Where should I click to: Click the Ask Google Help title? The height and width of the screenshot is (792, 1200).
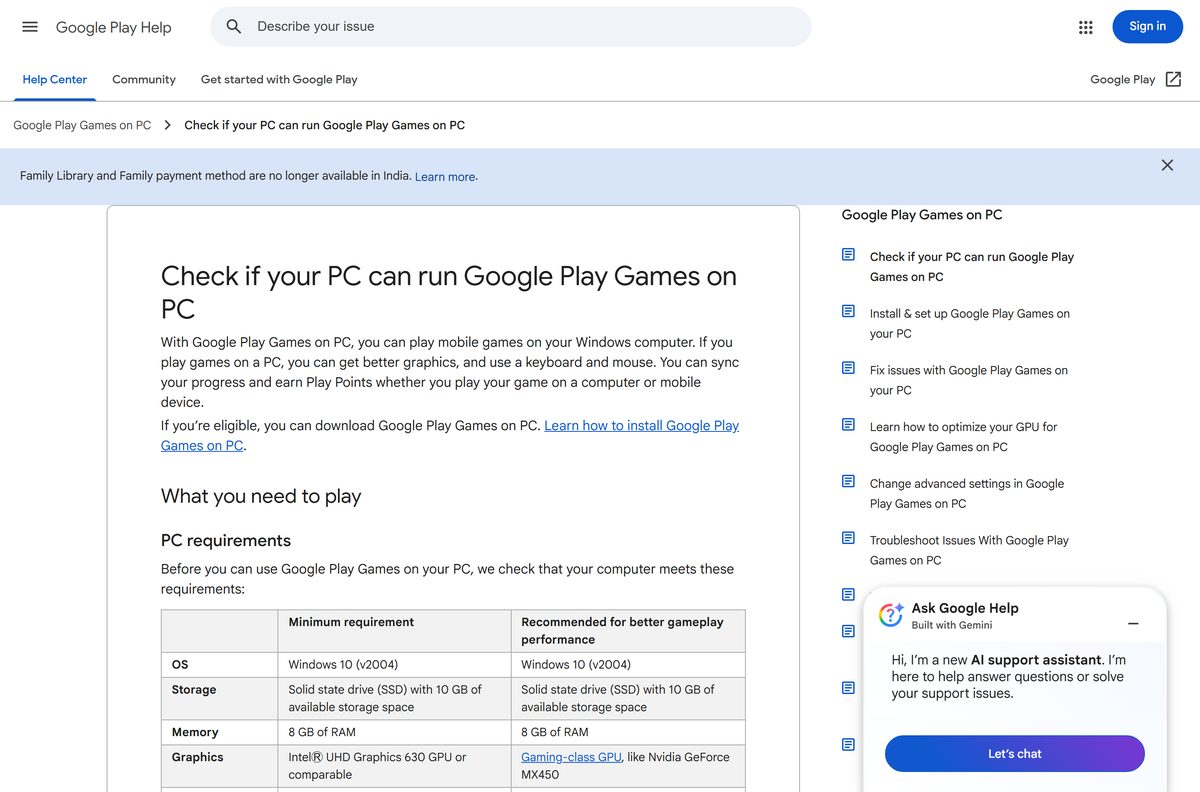[x=965, y=608]
